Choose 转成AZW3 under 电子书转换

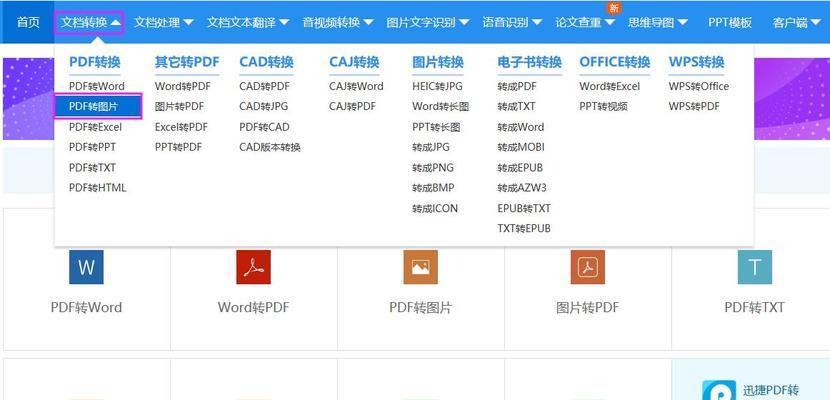(522, 188)
